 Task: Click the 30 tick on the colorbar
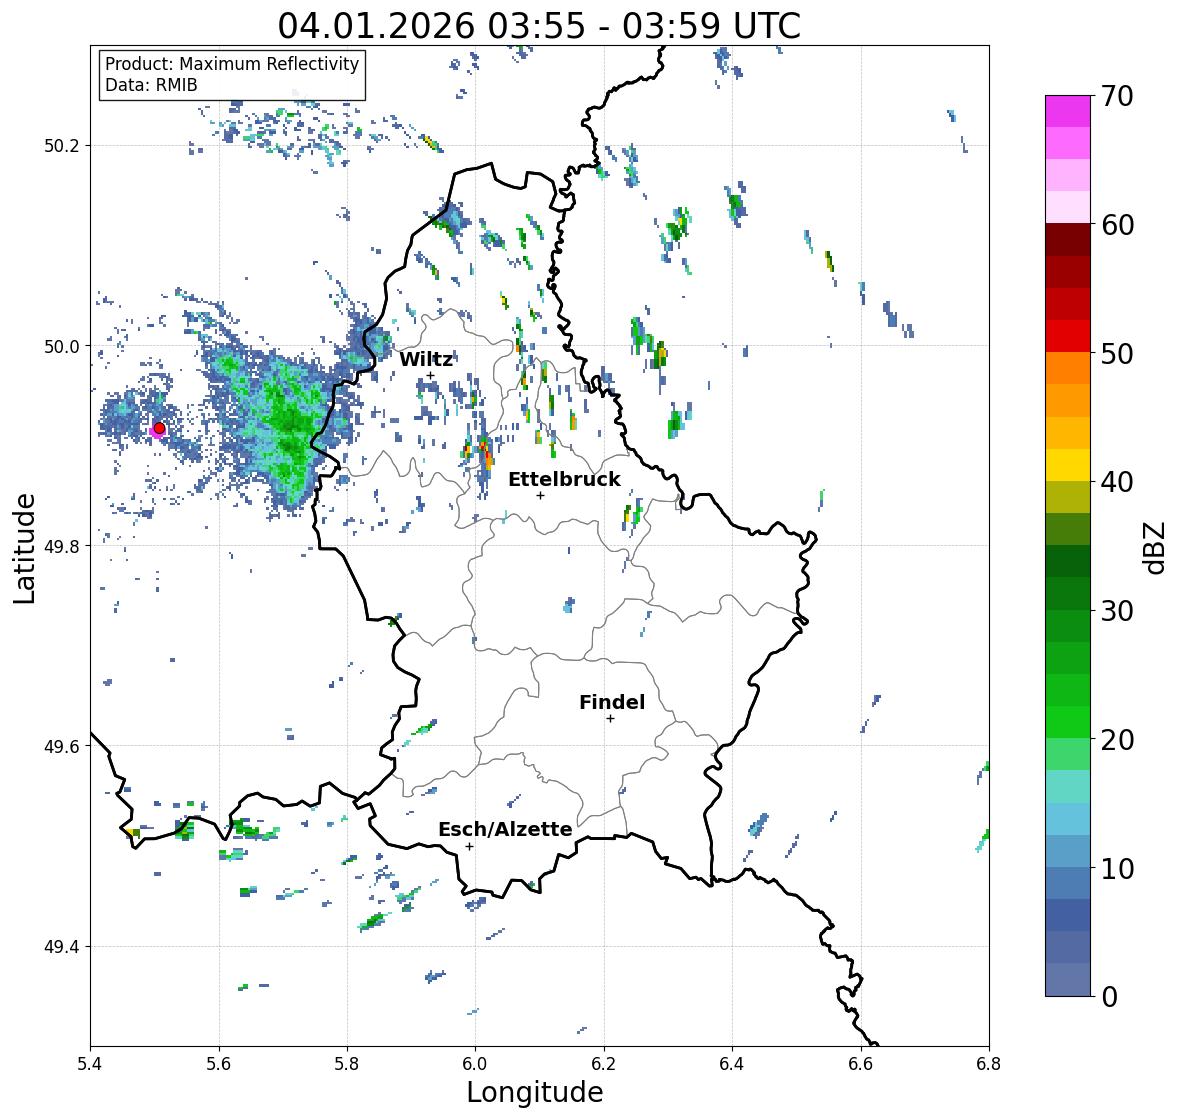(1117, 611)
